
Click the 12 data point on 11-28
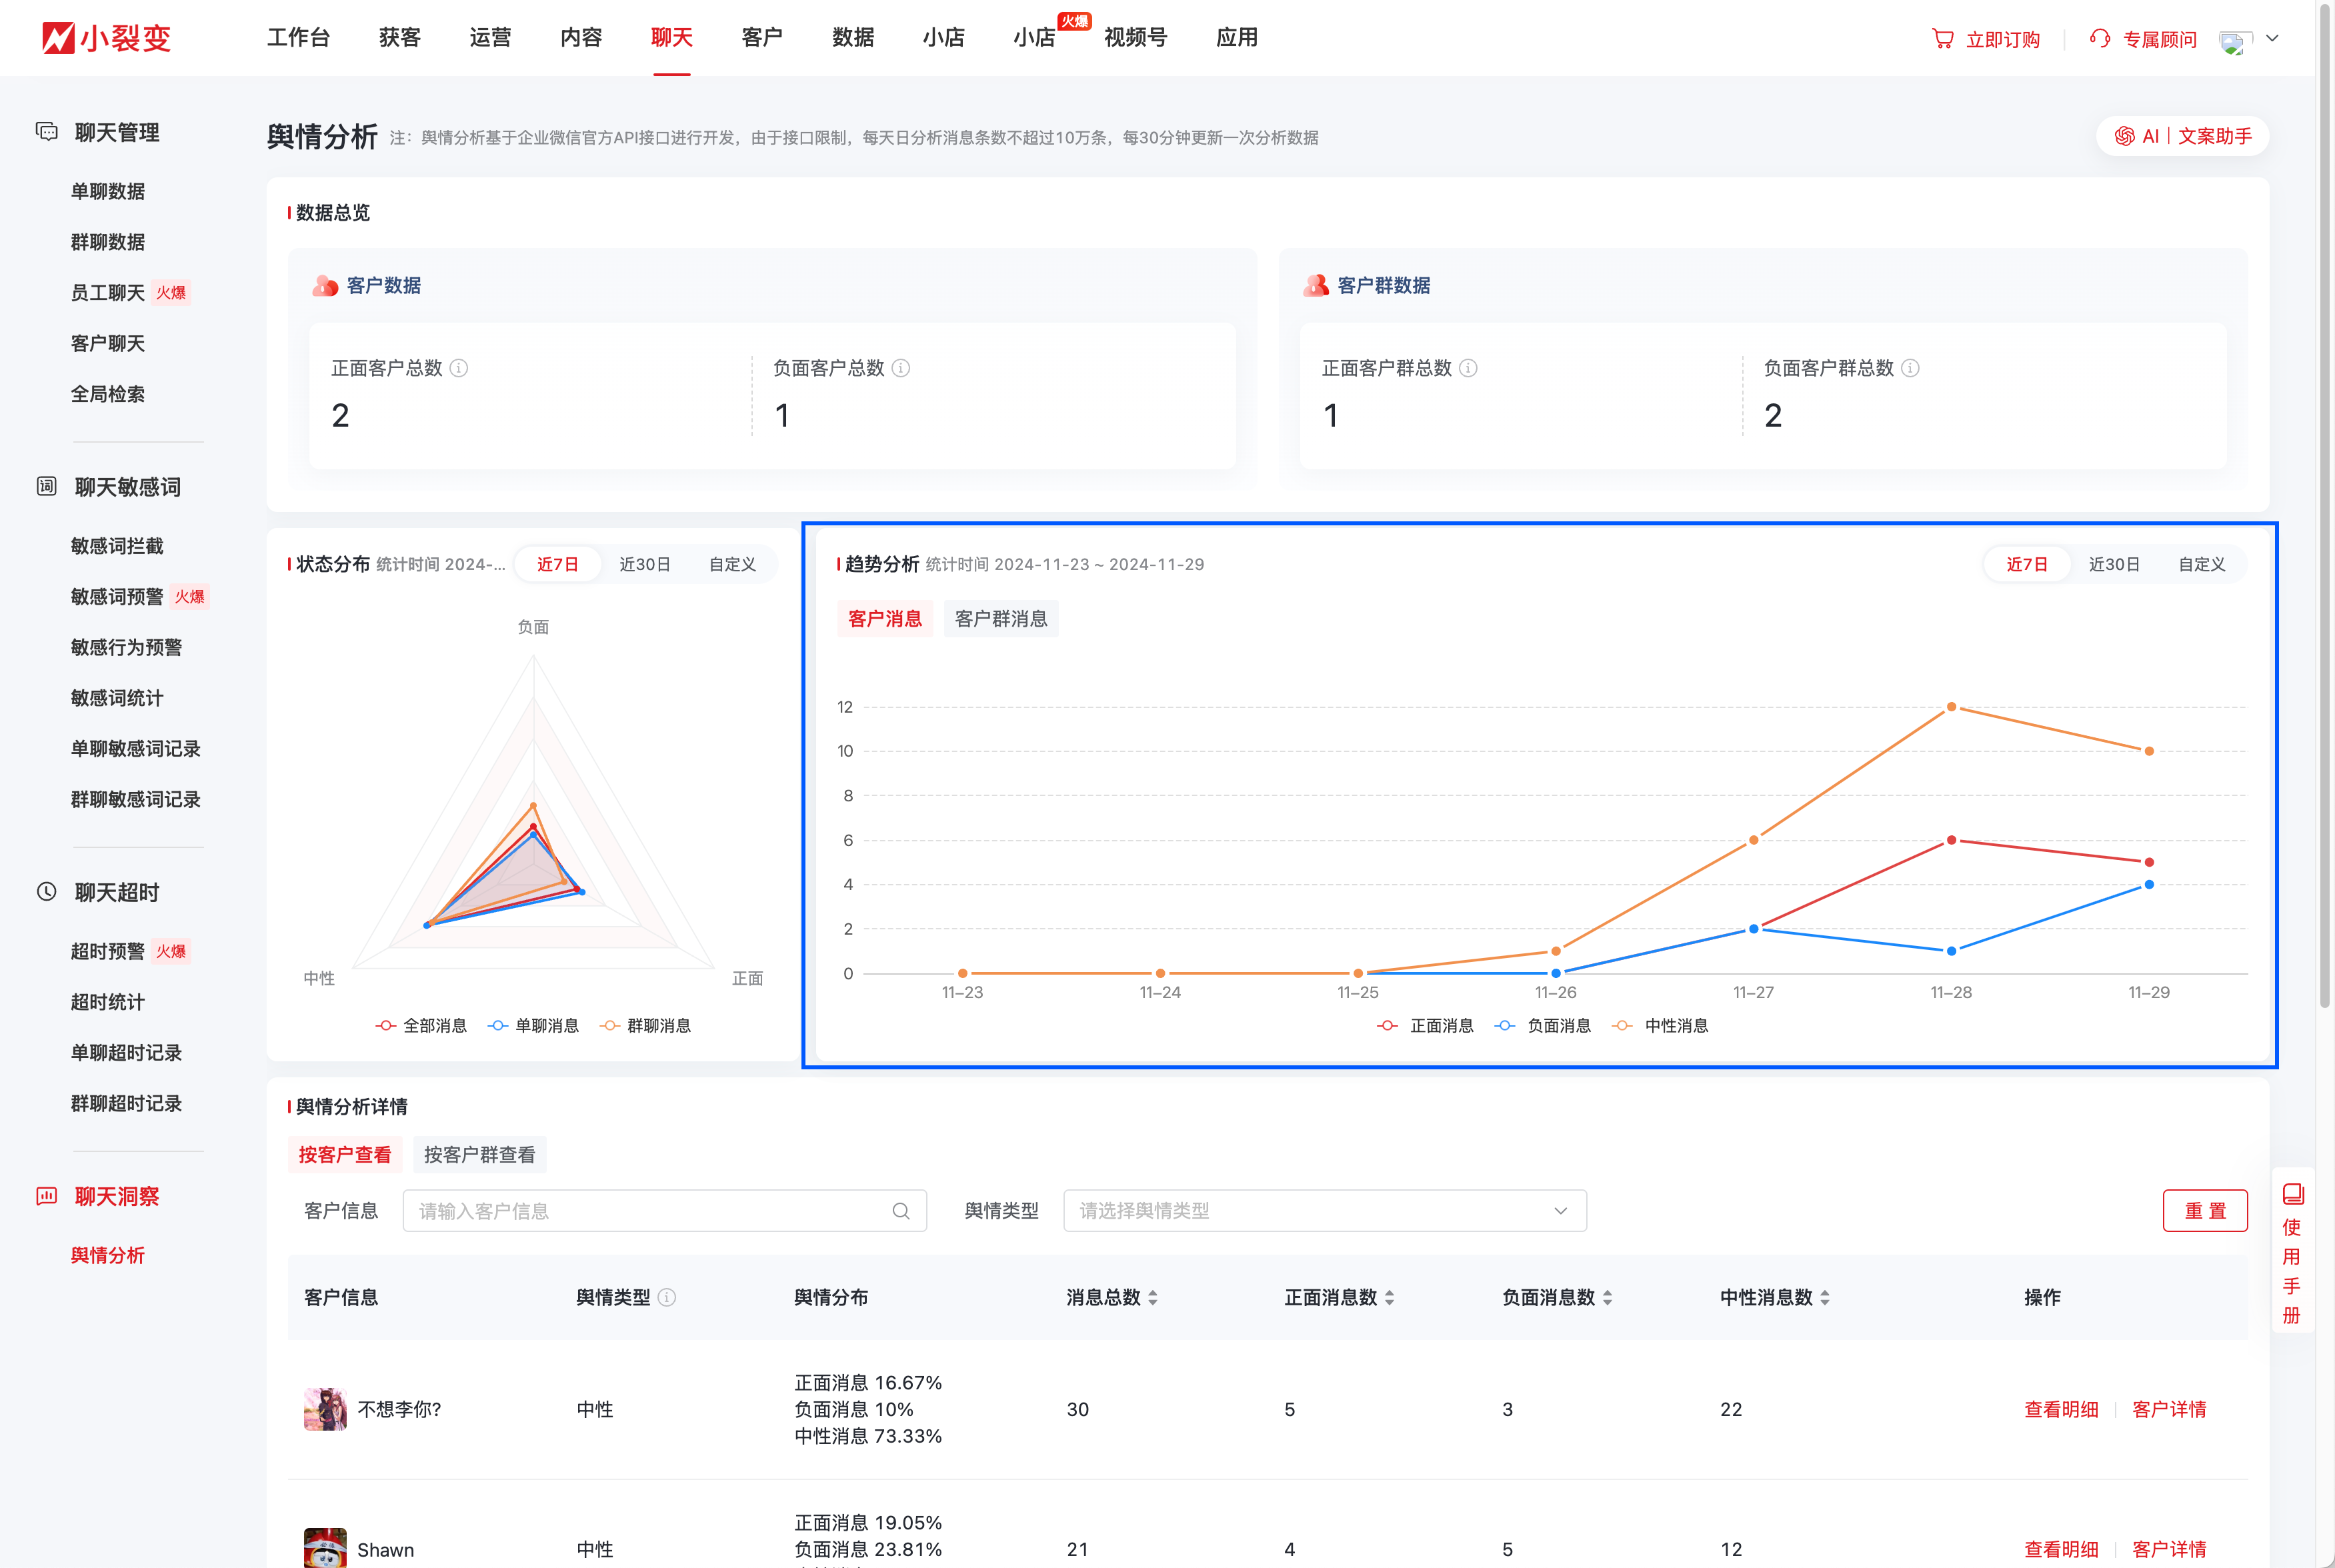[1951, 707]
